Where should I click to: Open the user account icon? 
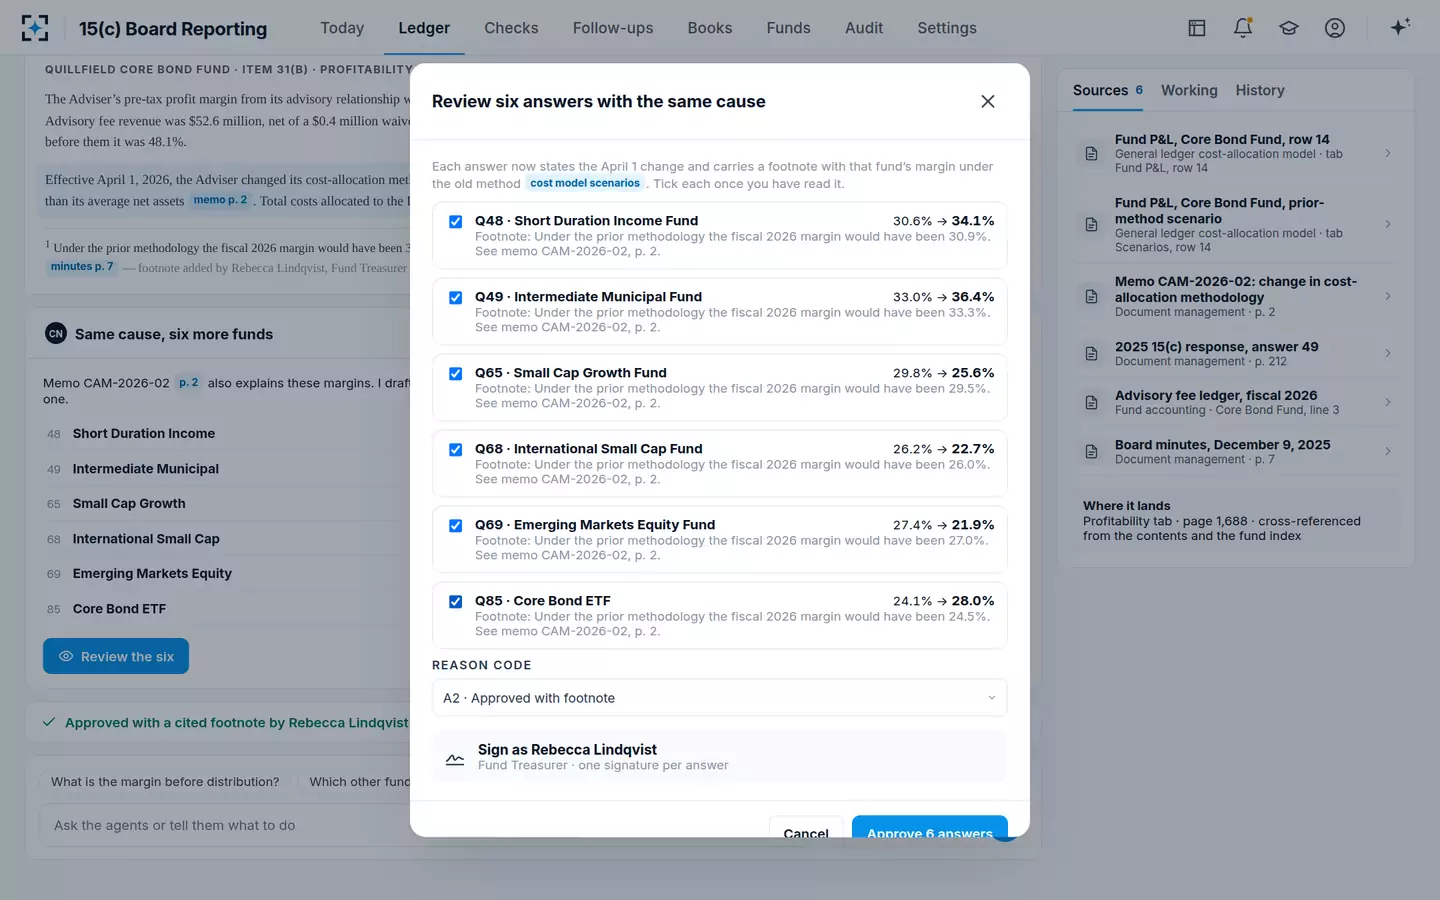[1335, 28]
